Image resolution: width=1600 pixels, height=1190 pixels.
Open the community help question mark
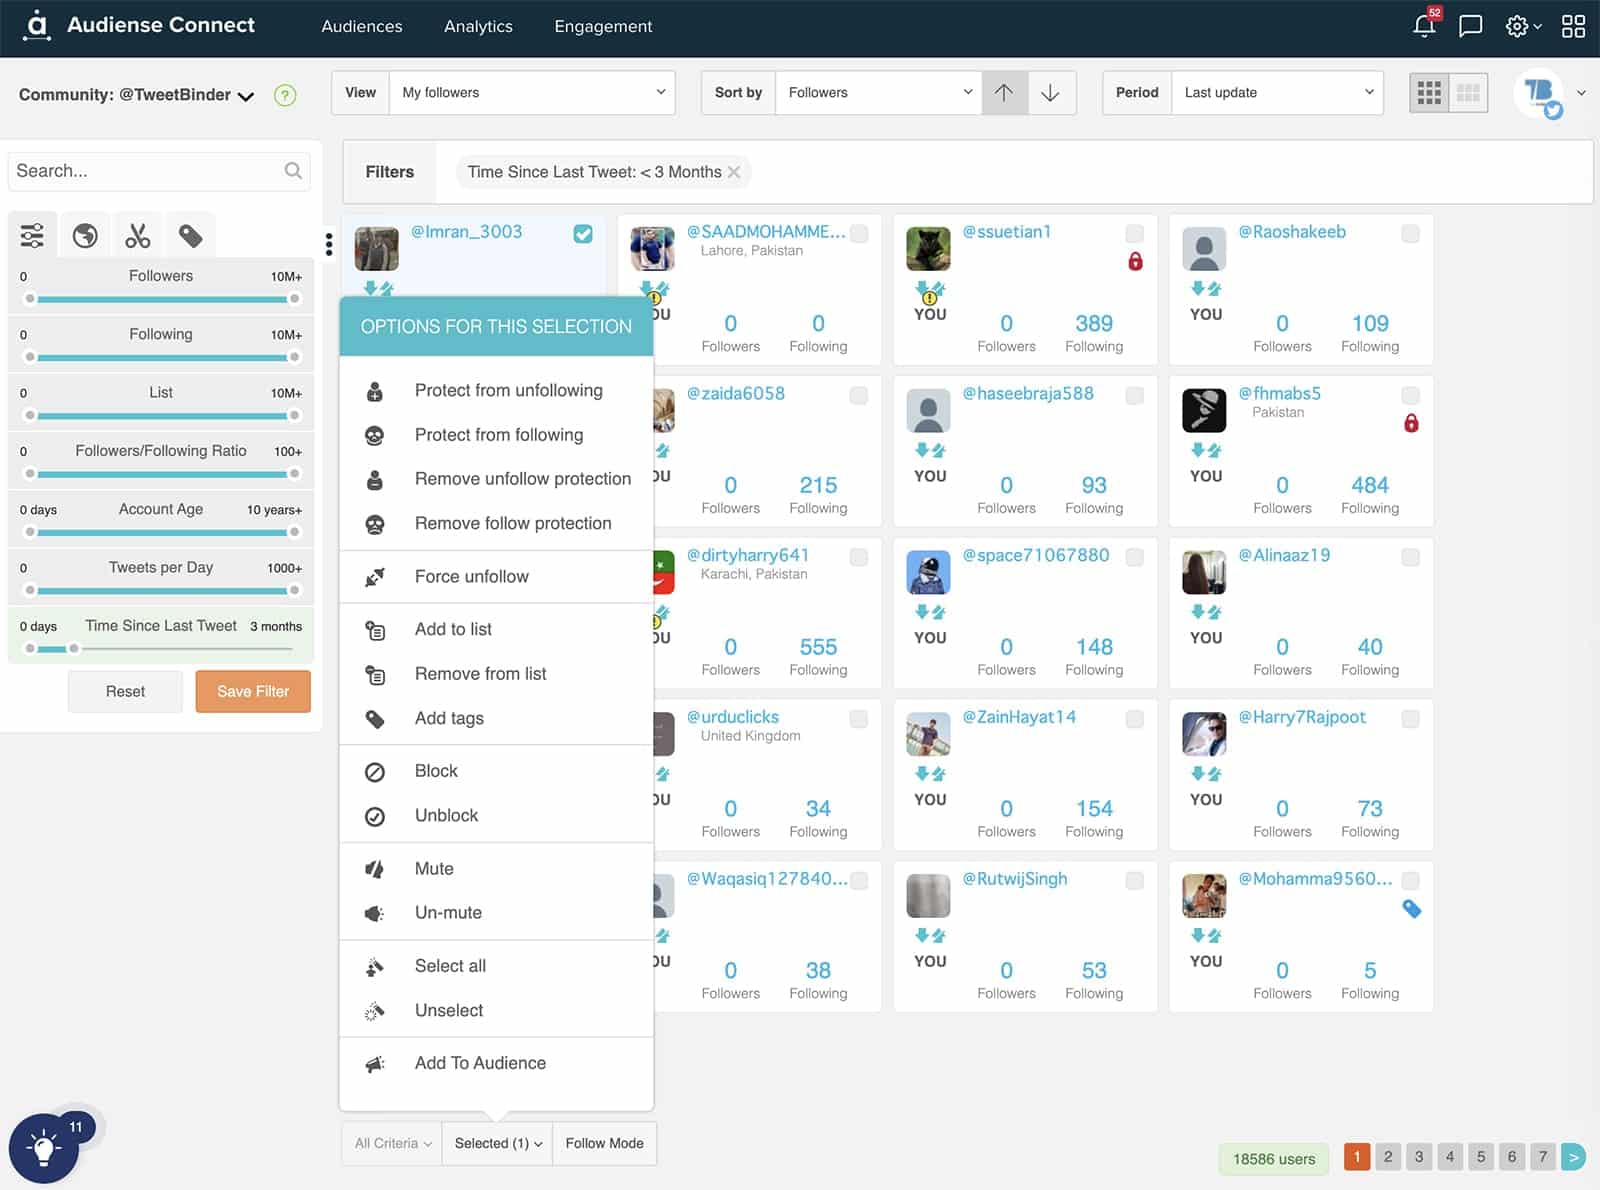[x=285, y=95]
